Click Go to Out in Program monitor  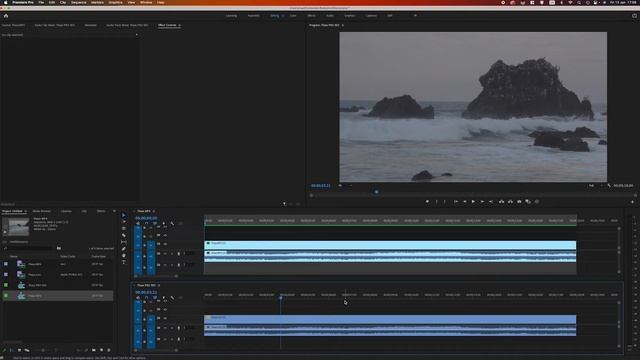(x=491, y=202)
